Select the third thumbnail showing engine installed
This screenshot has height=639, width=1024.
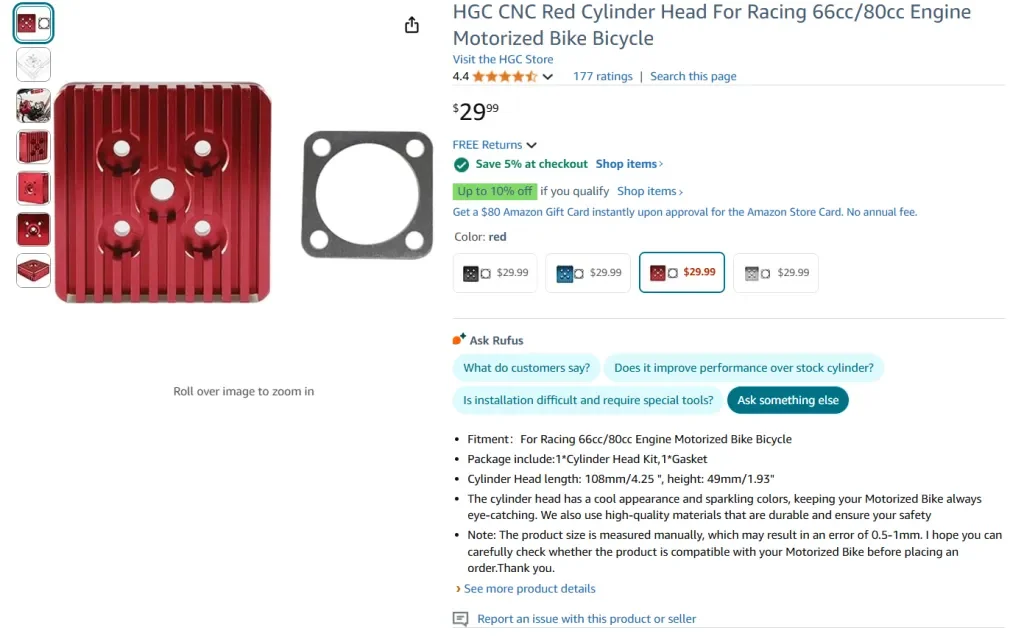tap(33, 105)
